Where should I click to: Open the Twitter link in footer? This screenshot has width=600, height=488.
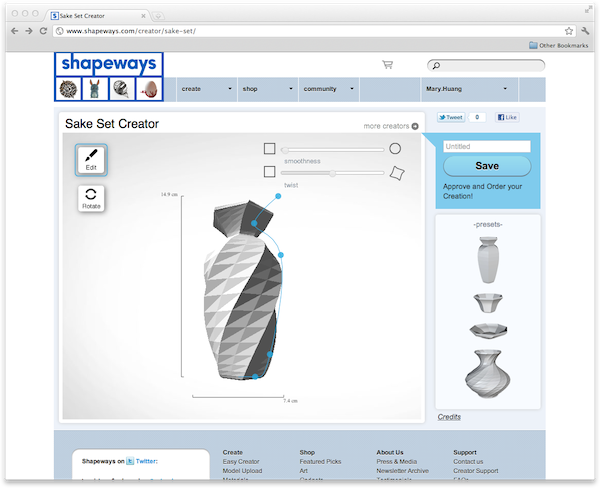point(147,461)
